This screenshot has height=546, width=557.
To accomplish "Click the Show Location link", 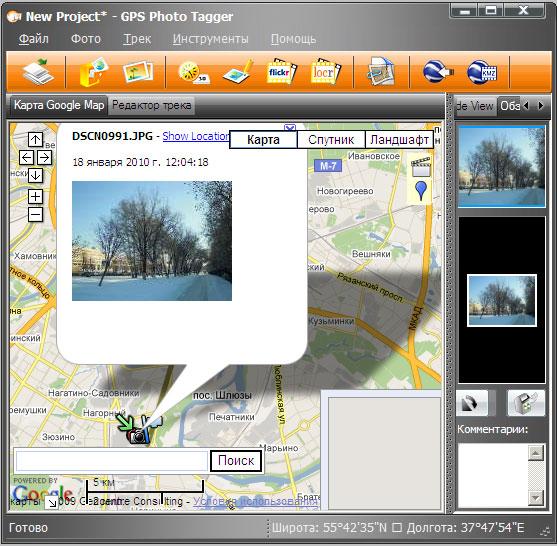I will coord(196,136).
